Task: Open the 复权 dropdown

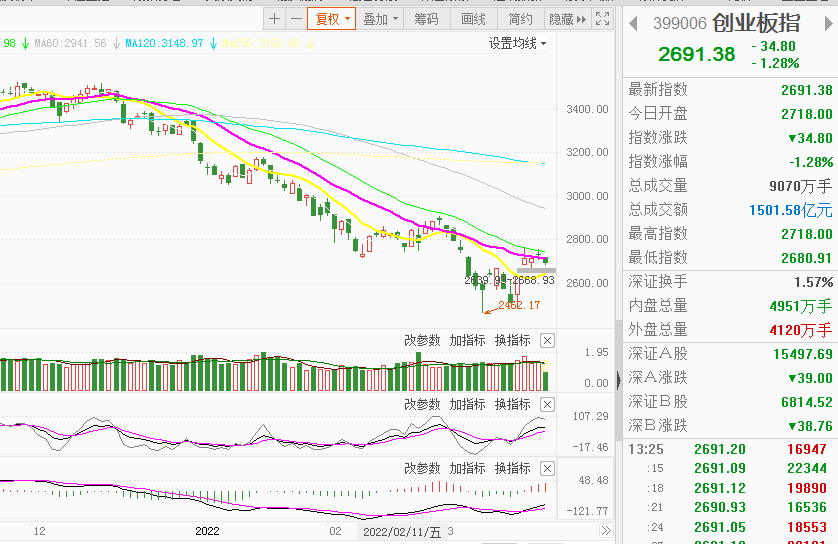Action: pos(333,19)
